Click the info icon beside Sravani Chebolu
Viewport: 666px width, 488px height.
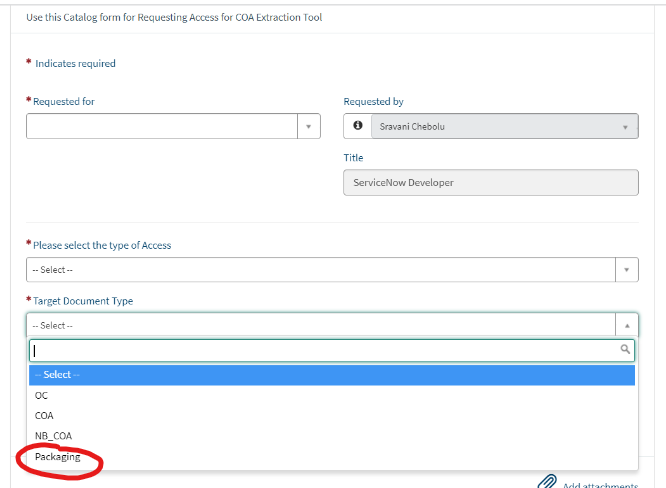pyautogui.click(x=357, y=127)
